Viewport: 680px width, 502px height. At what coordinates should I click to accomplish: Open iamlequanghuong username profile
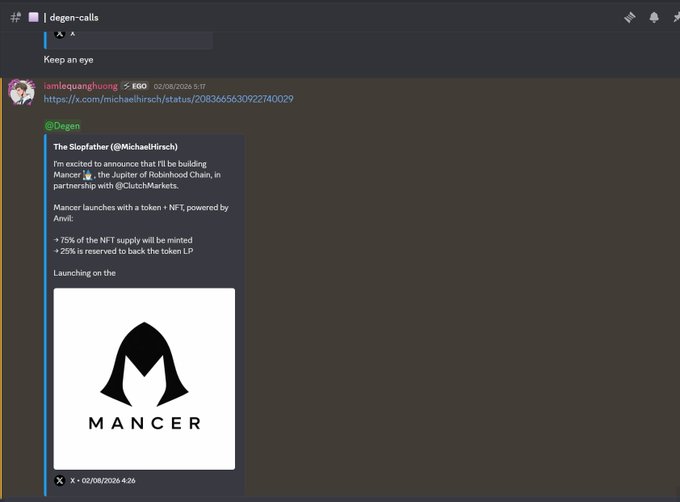click(x=81, y=86)
